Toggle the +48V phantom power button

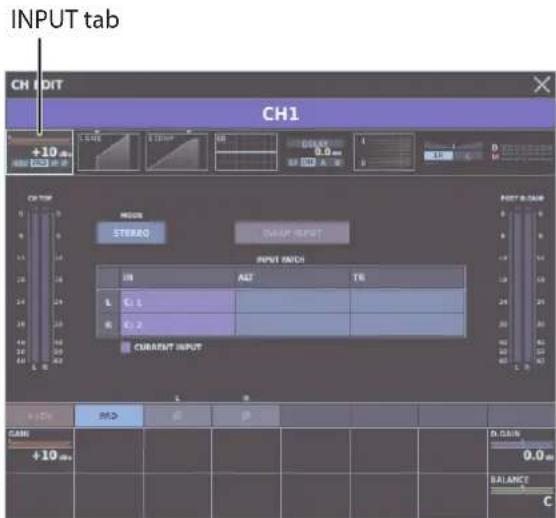point(40,416)
